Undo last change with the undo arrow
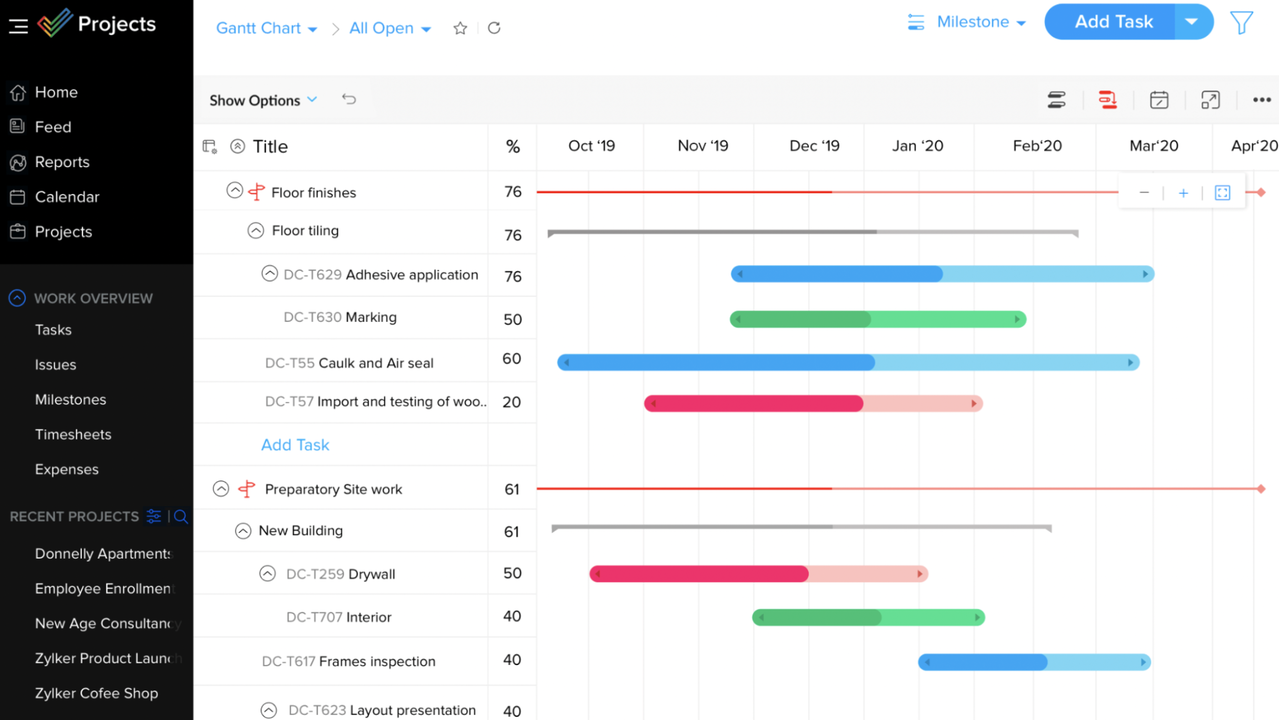Image resolution: width=1279 pixels, height=720 pixels. coord(349,99)
